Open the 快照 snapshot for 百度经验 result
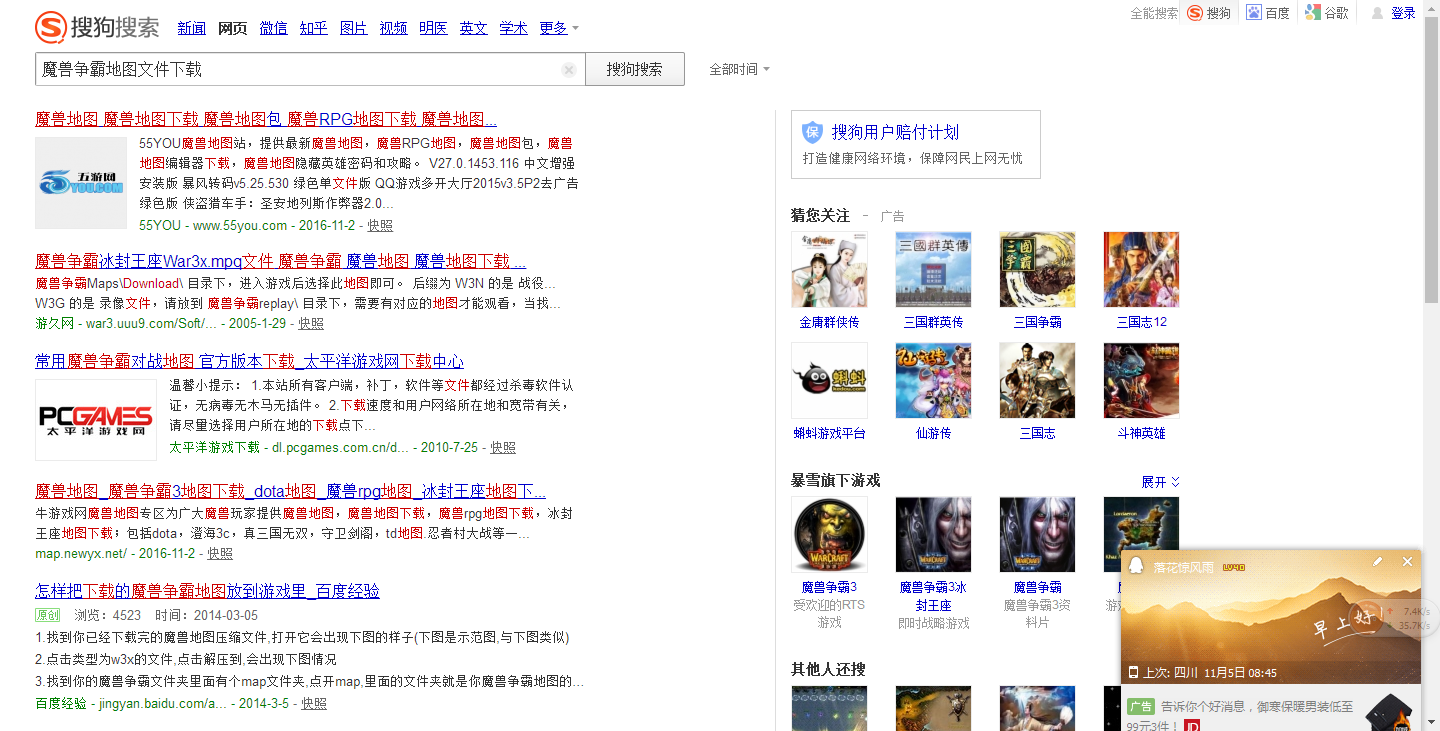This screenshot has width=1440, height=731. (314, 704)
